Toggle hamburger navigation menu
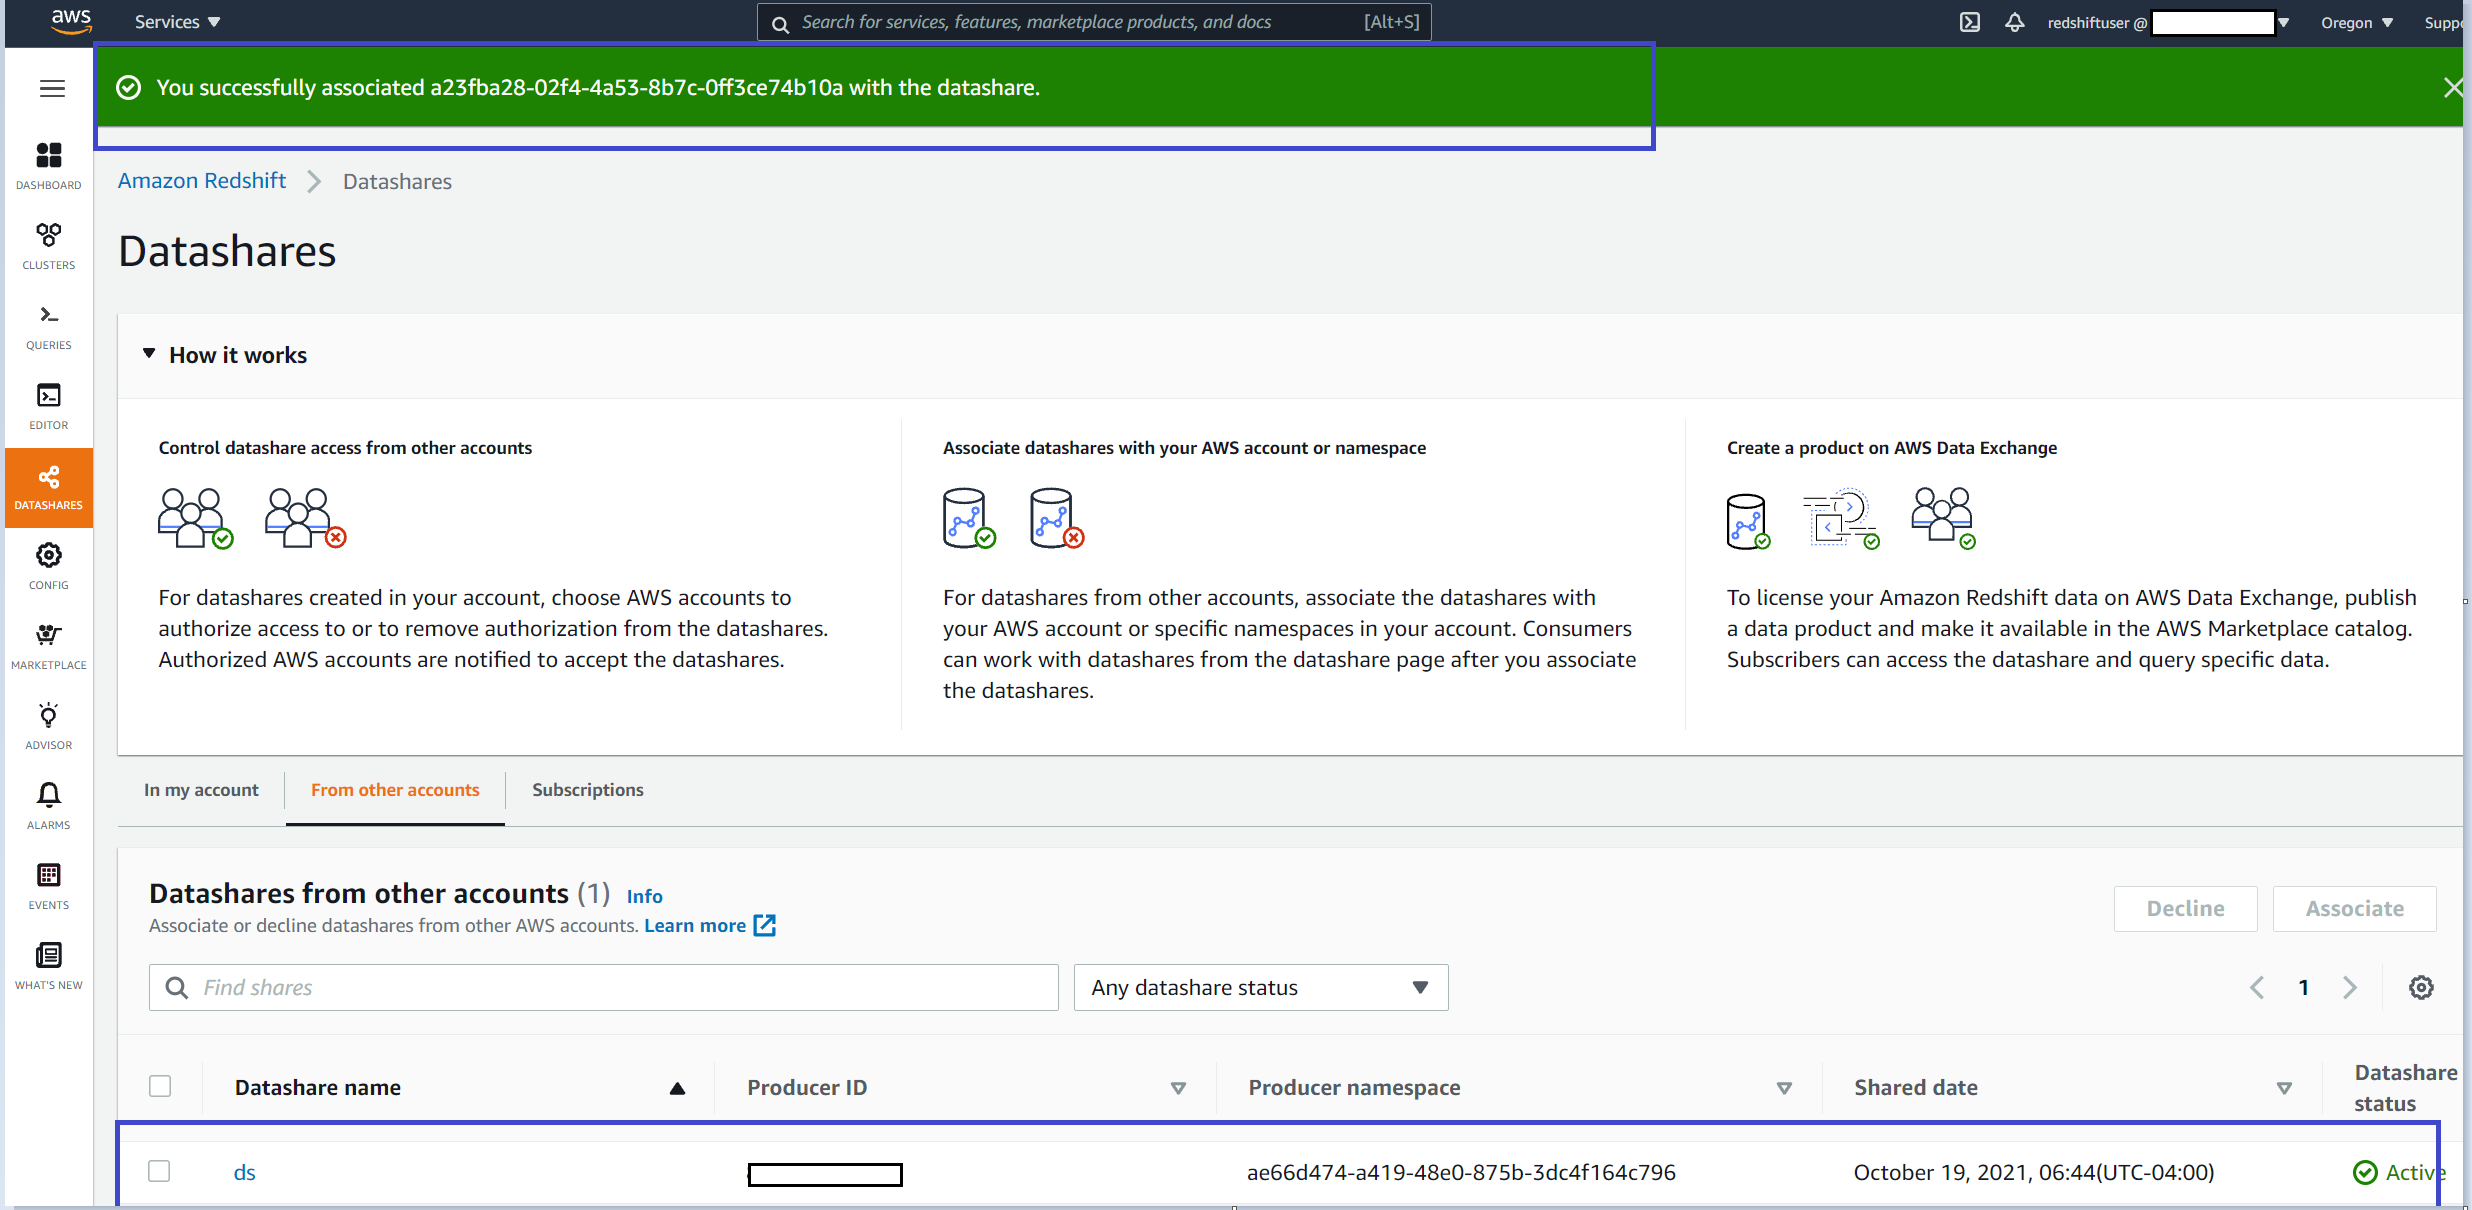 pyautogui.click(x=52, y=88)
